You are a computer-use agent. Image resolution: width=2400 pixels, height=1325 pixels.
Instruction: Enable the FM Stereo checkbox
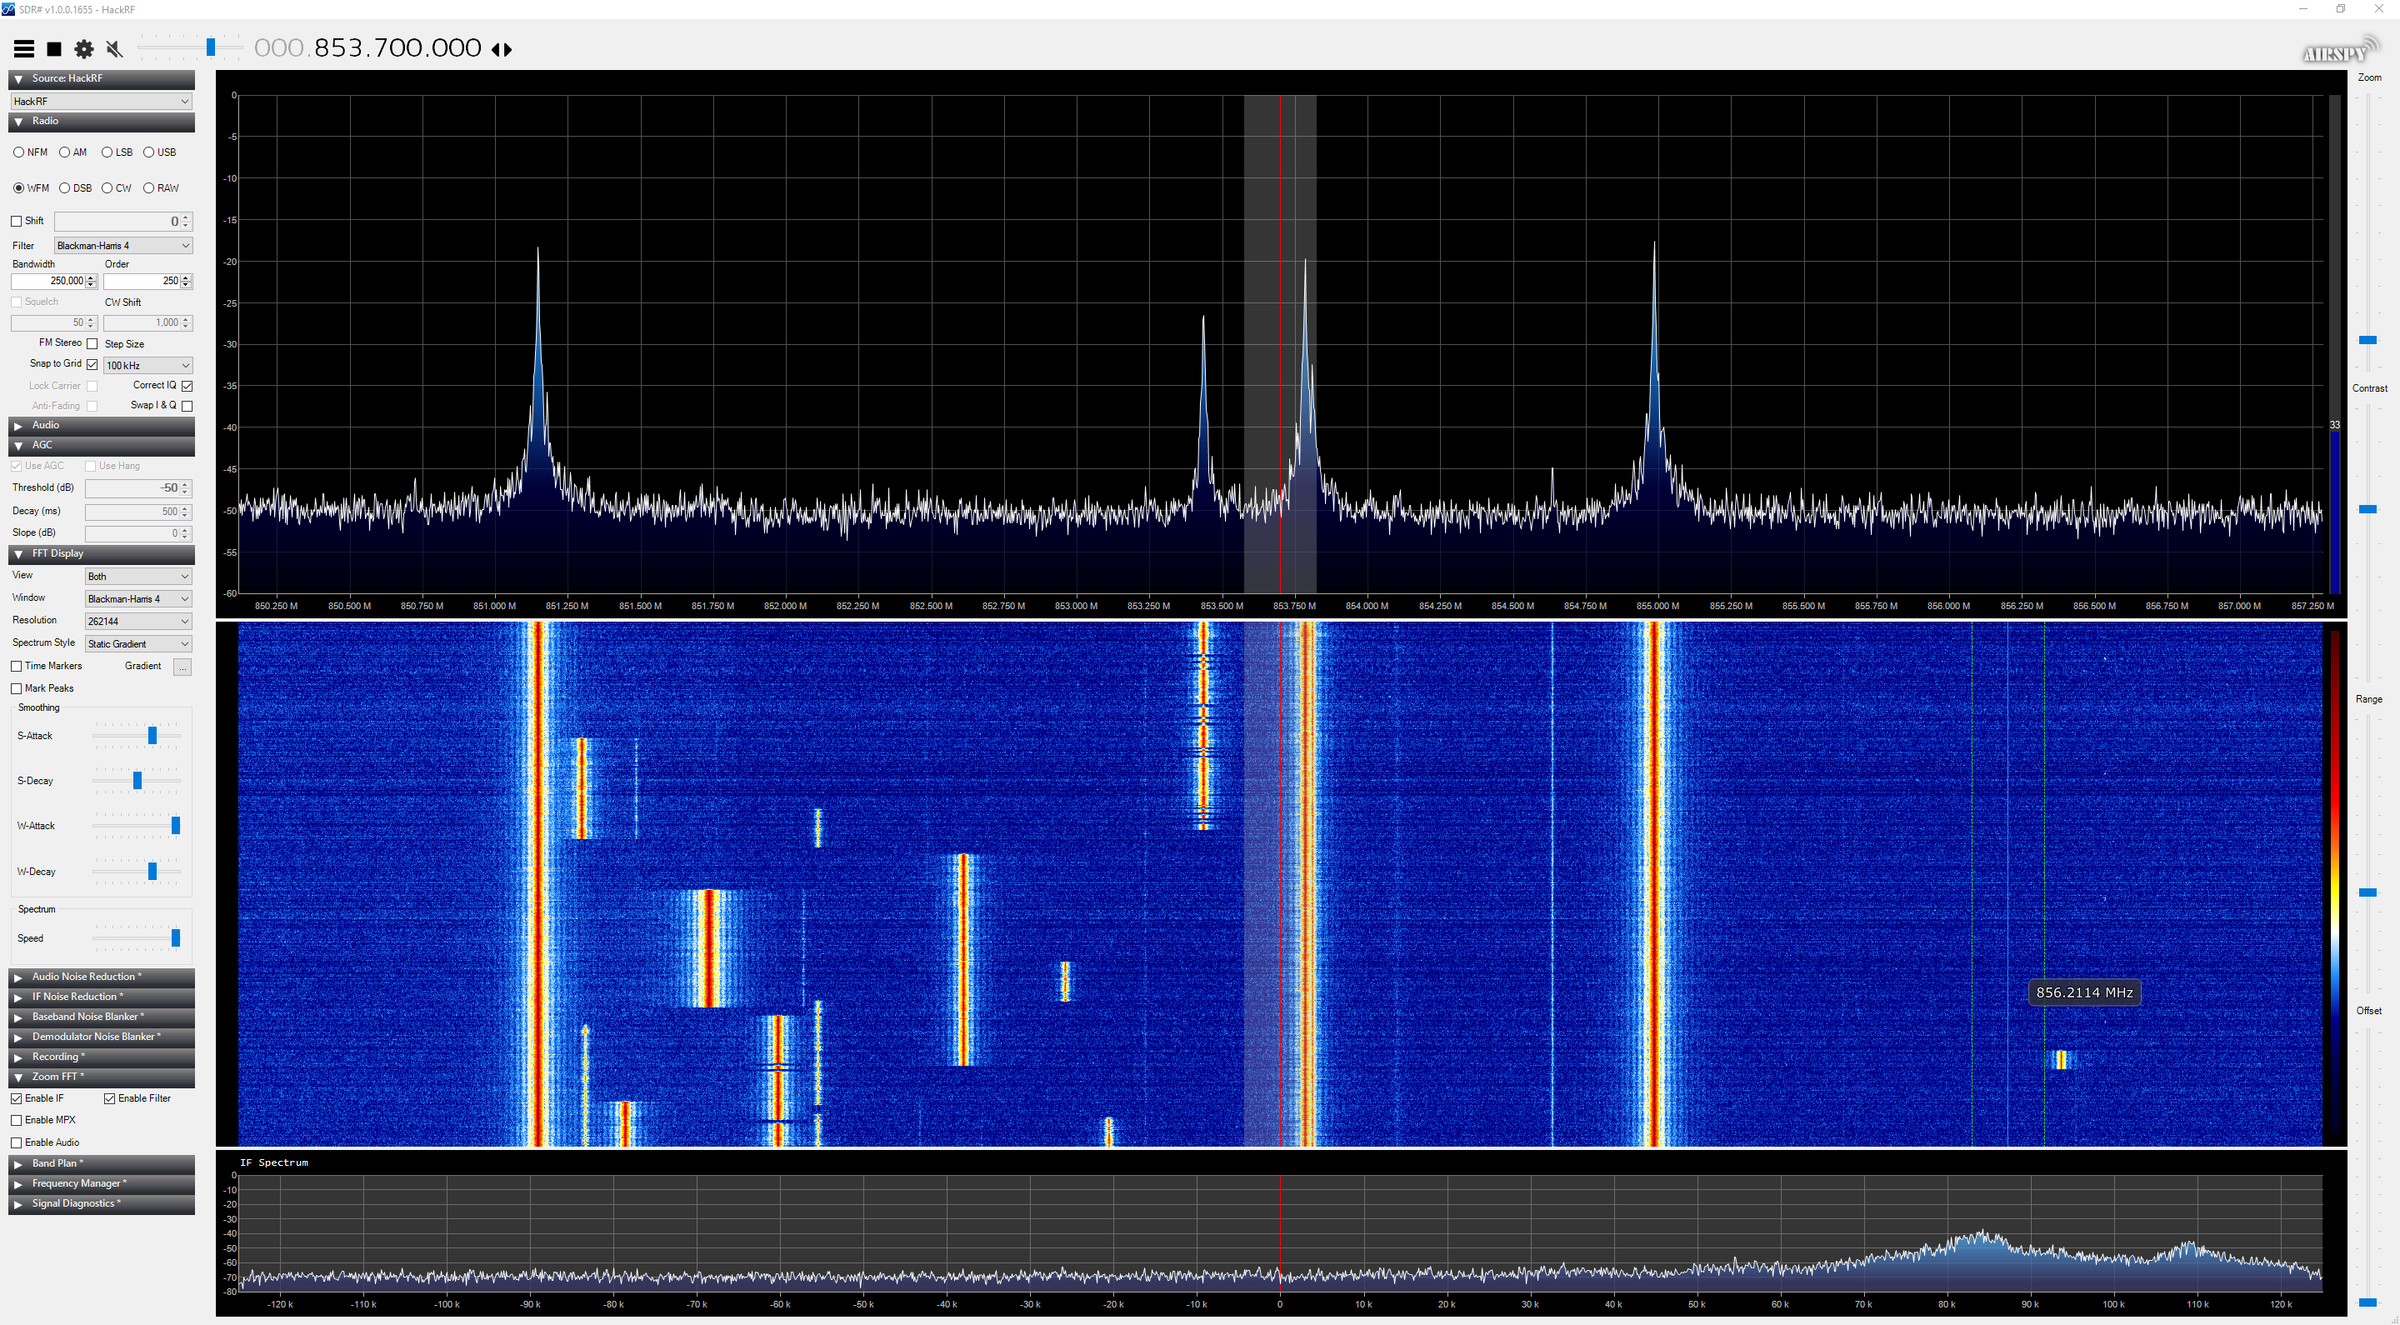coord(92,344)
